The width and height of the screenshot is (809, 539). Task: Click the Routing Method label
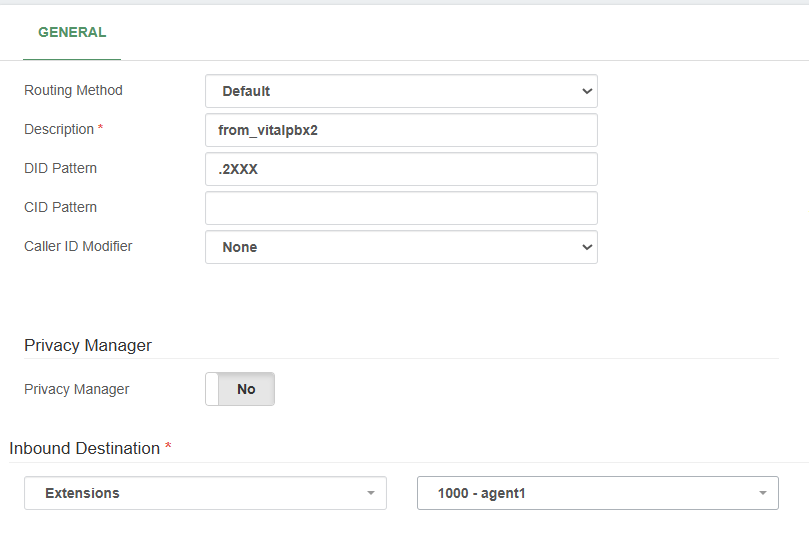[73, 90]
